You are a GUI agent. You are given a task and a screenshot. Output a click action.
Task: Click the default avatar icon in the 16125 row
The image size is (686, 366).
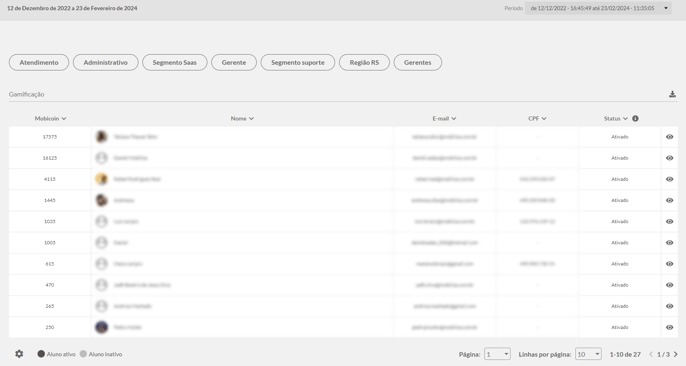coord(102,158)
